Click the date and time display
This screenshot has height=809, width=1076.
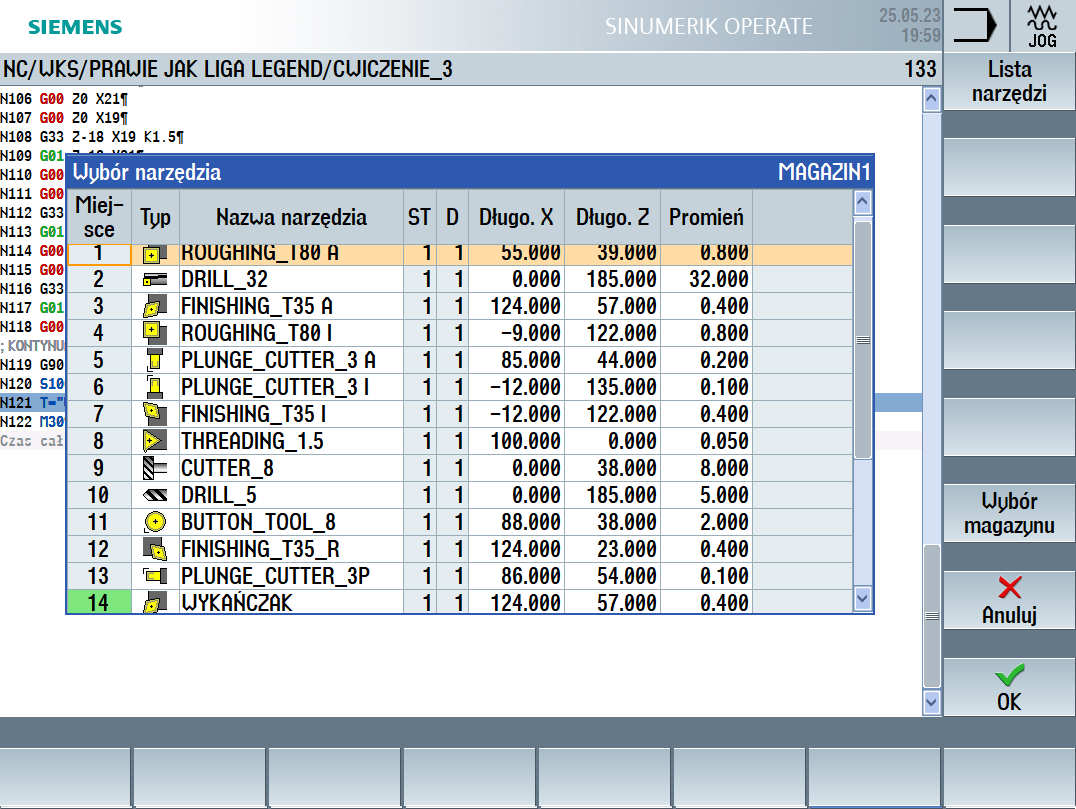click(x=910, y=25)
